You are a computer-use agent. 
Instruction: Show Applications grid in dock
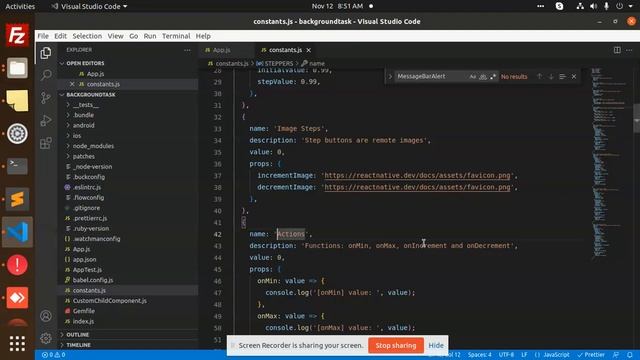17,344
